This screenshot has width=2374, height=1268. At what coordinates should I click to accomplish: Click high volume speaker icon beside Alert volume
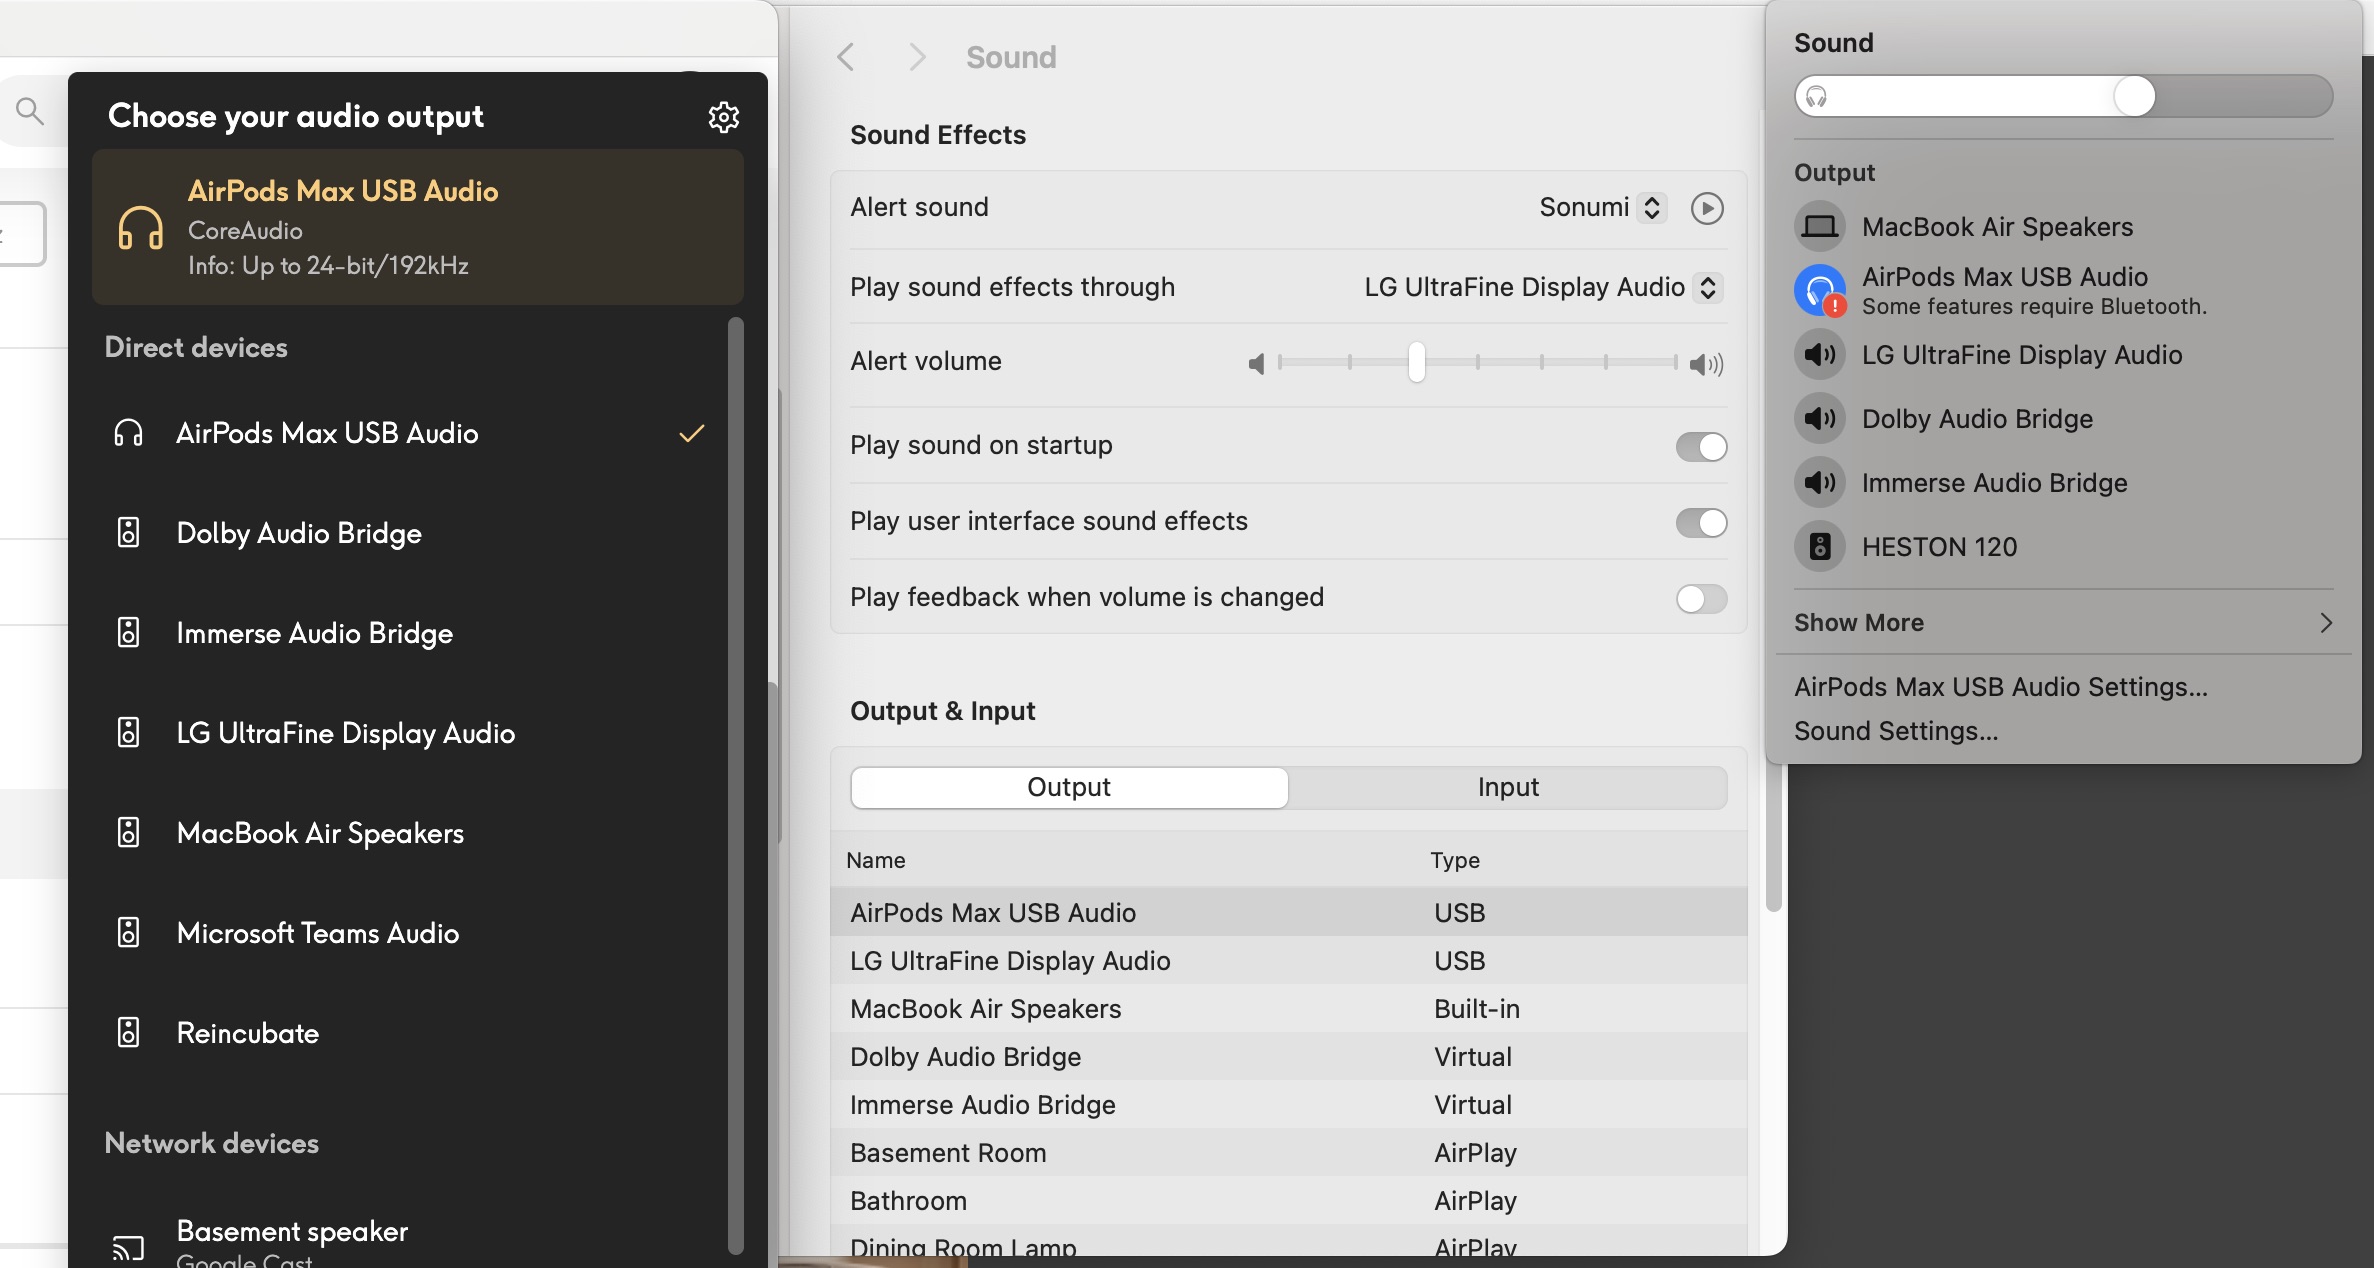click(x=1706, y=364)
